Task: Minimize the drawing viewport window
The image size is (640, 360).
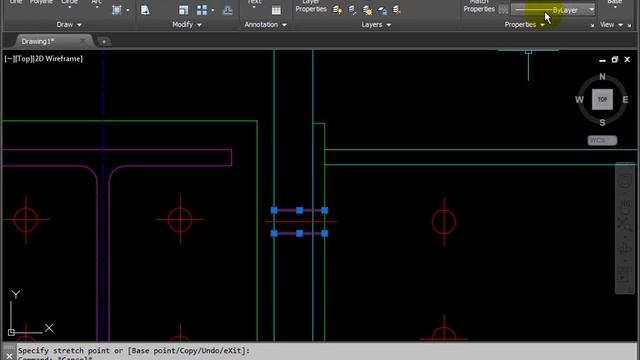Action: [x=602, y=60]
